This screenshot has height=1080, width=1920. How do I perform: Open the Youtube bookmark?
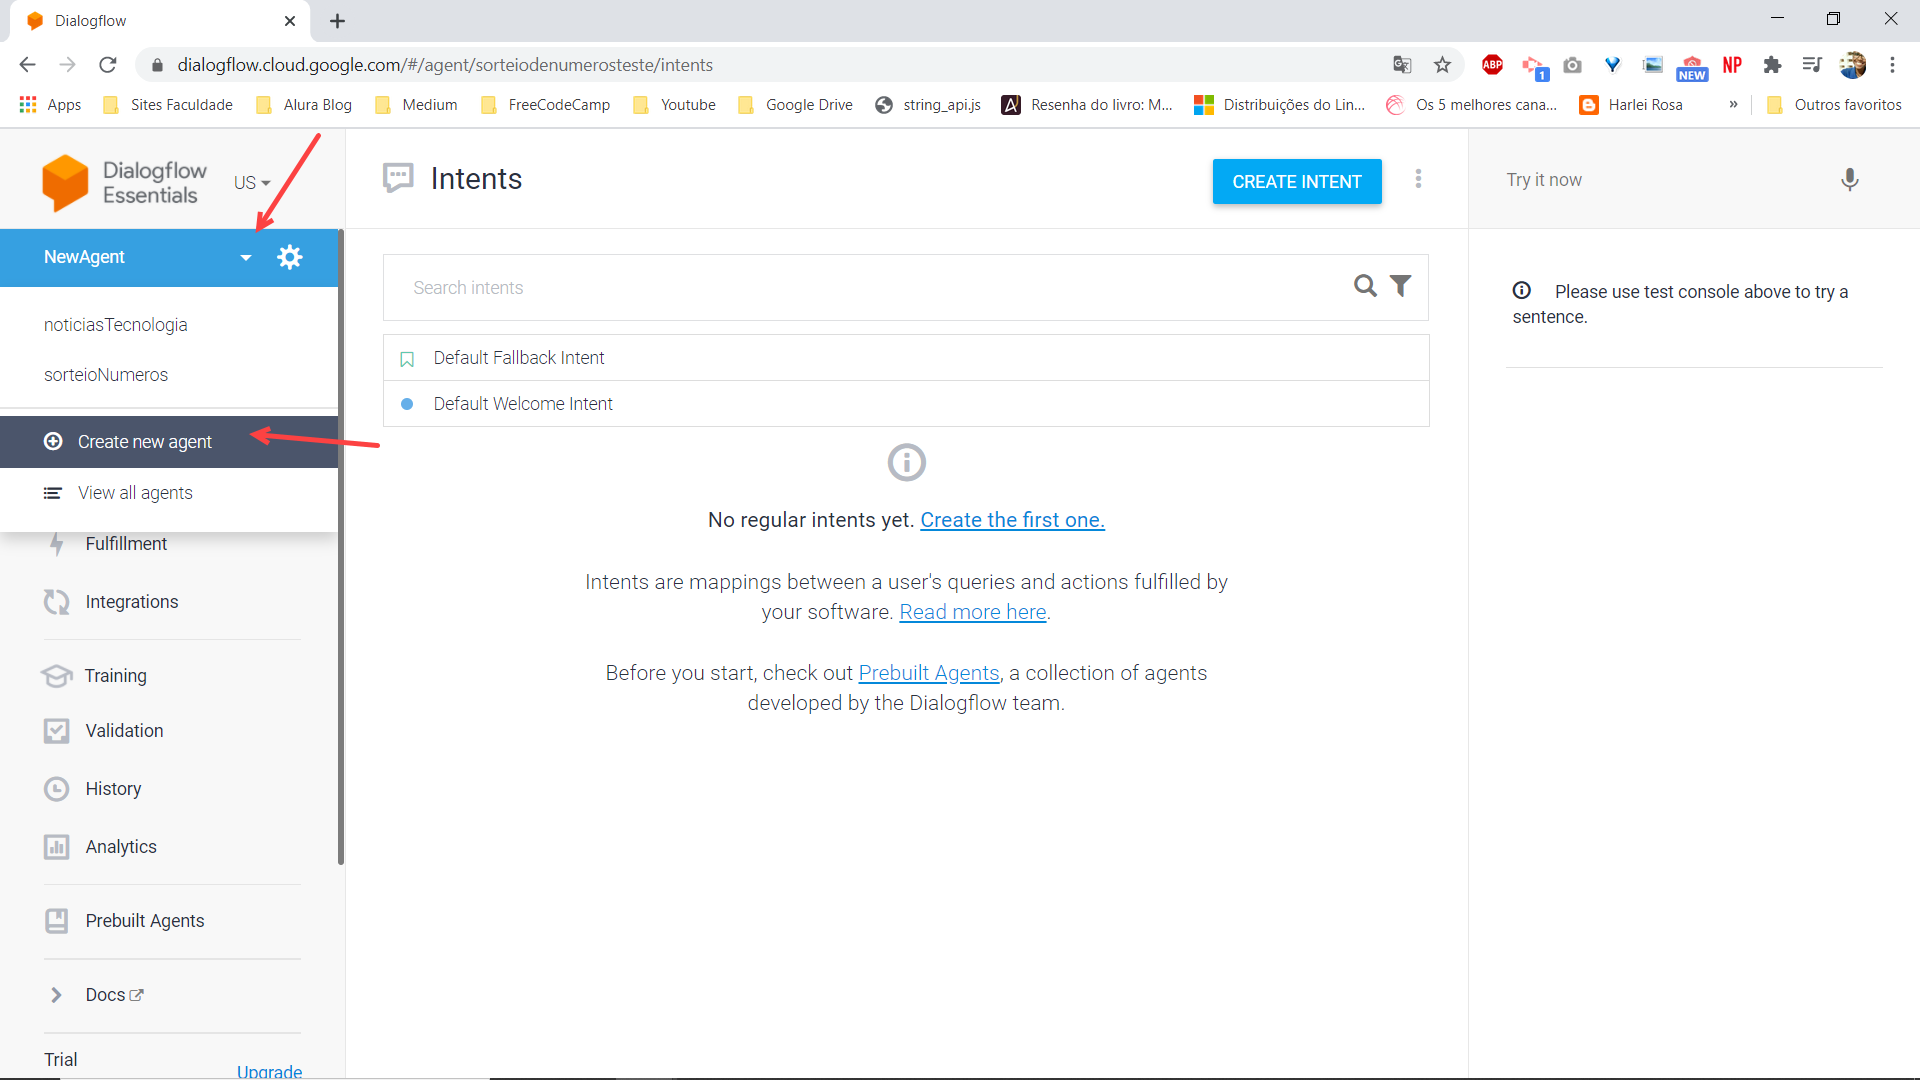tap(675, 104)
